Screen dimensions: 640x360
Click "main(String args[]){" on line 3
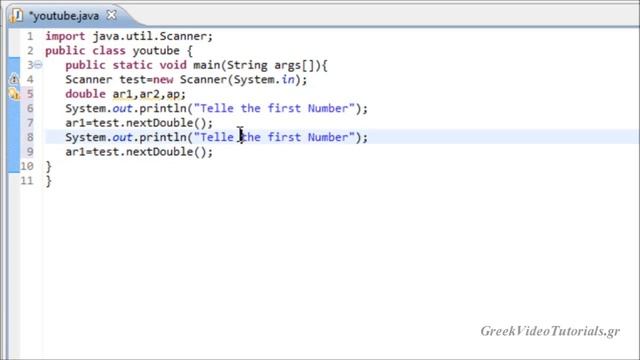tap(260, 65)
